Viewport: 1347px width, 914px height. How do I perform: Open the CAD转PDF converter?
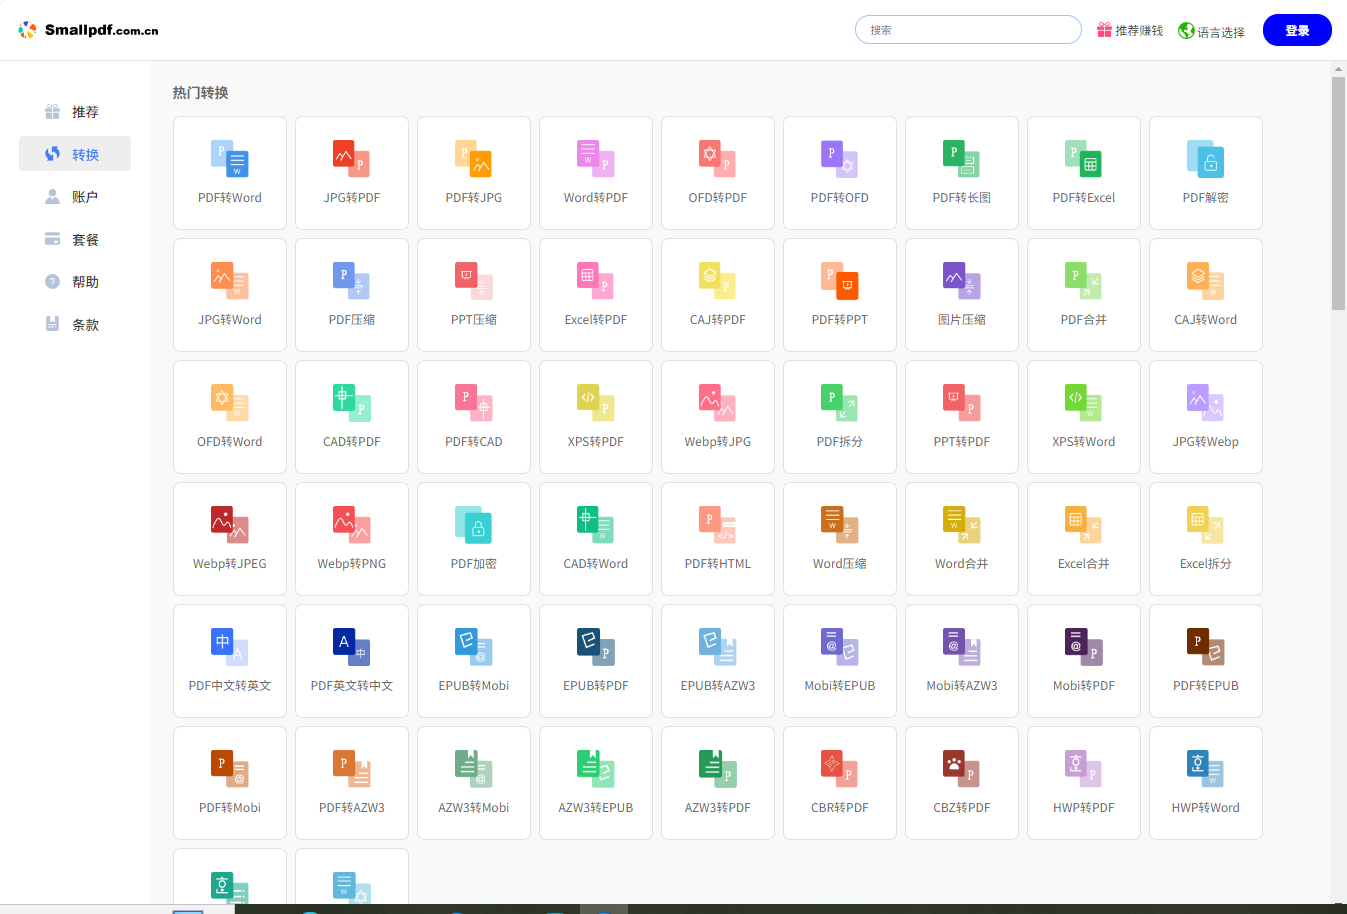352,416
